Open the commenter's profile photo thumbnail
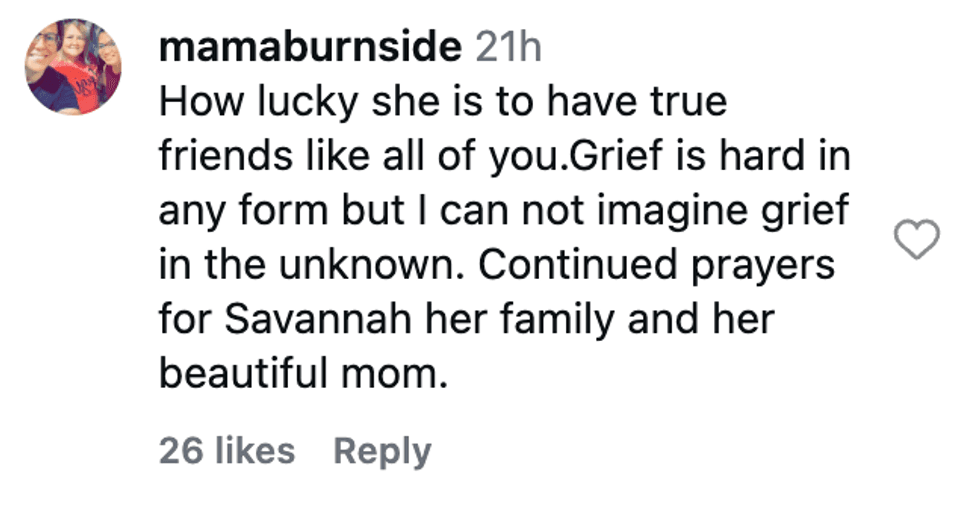Viewport: 980px width, 508px height. click(x=73, y=67)
